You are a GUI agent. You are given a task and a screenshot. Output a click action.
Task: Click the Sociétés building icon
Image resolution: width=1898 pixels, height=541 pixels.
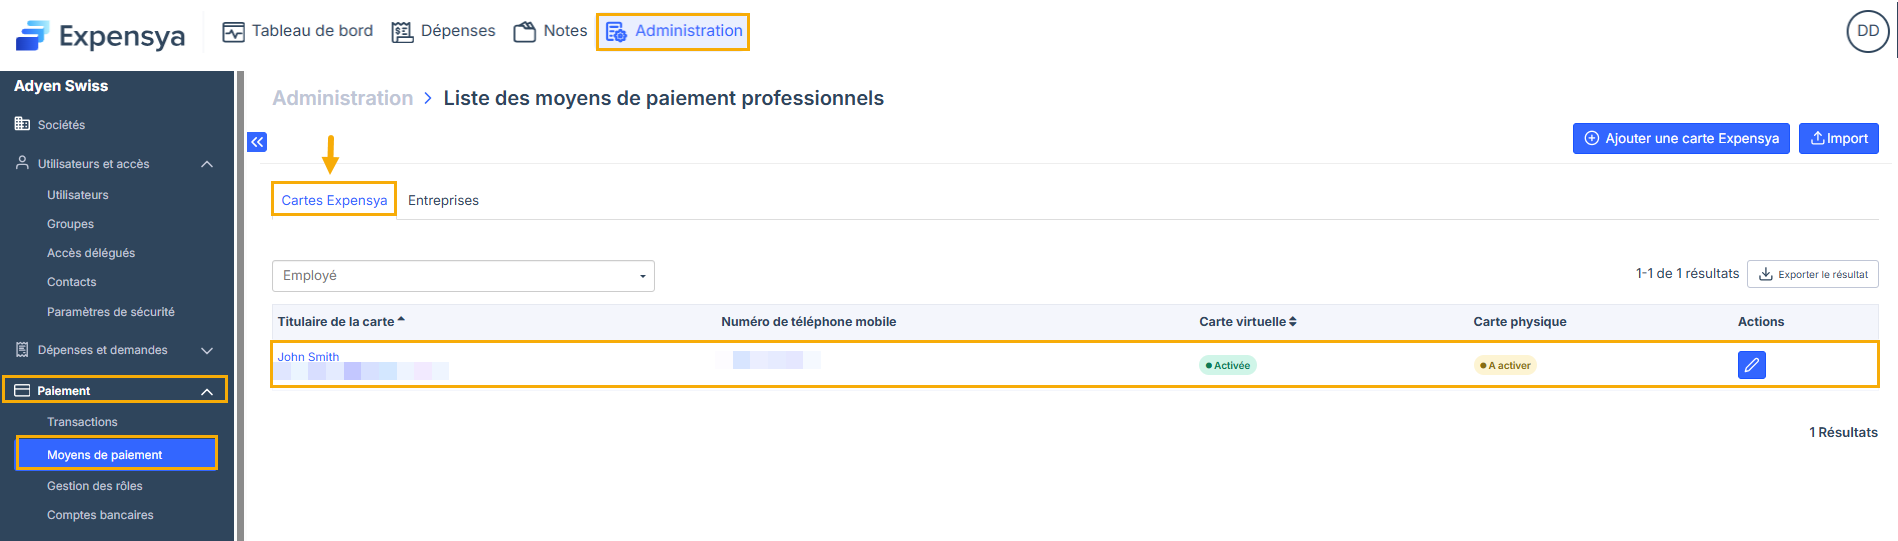[22, 124]
